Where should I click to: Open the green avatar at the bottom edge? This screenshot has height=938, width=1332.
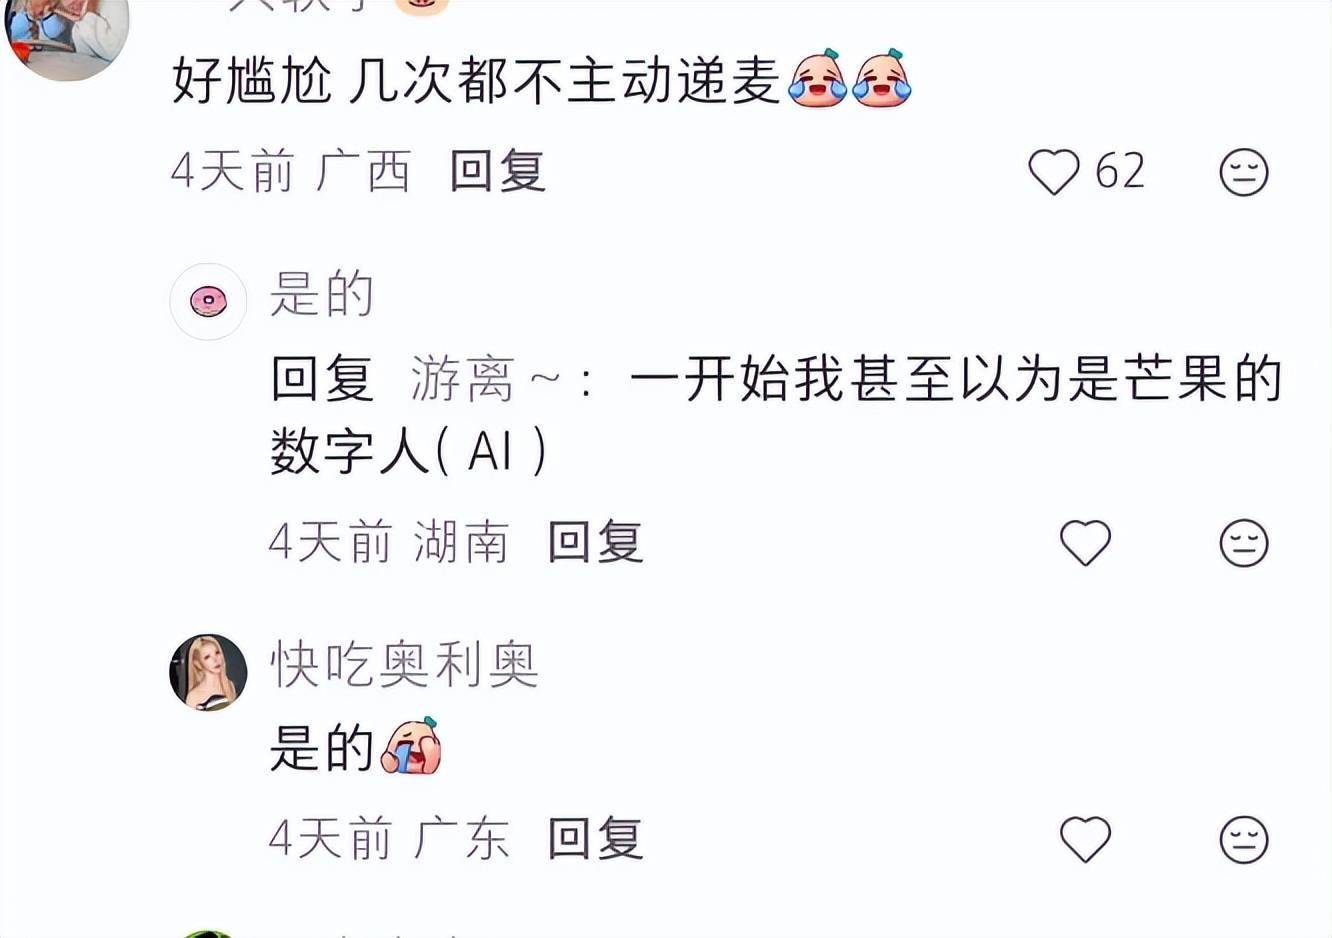208,934
